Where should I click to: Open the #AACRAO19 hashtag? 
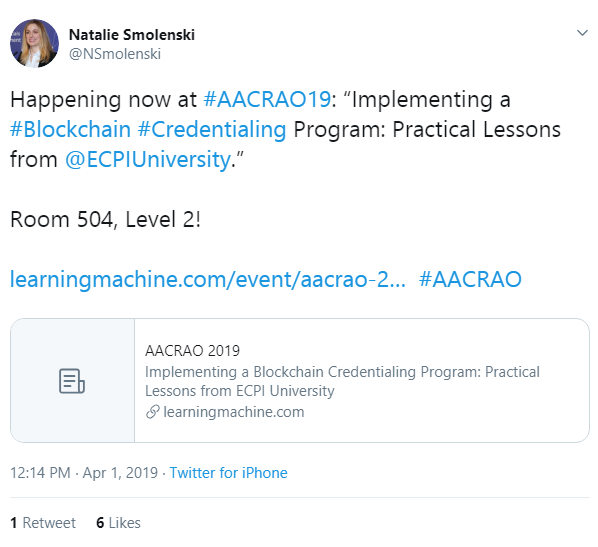(x=267, y=100)
